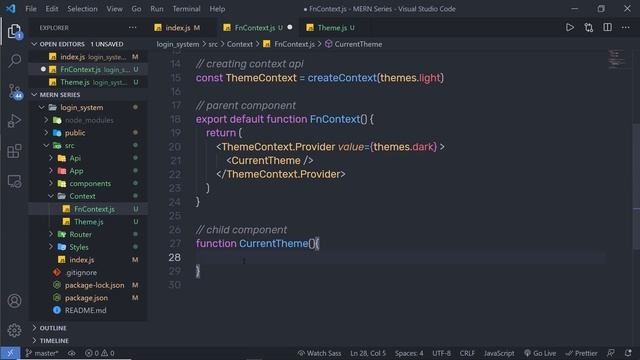The height and width of the screenshot is (360, 640).
Task: Click Context in the breadcrumb path
Action: 240,44
